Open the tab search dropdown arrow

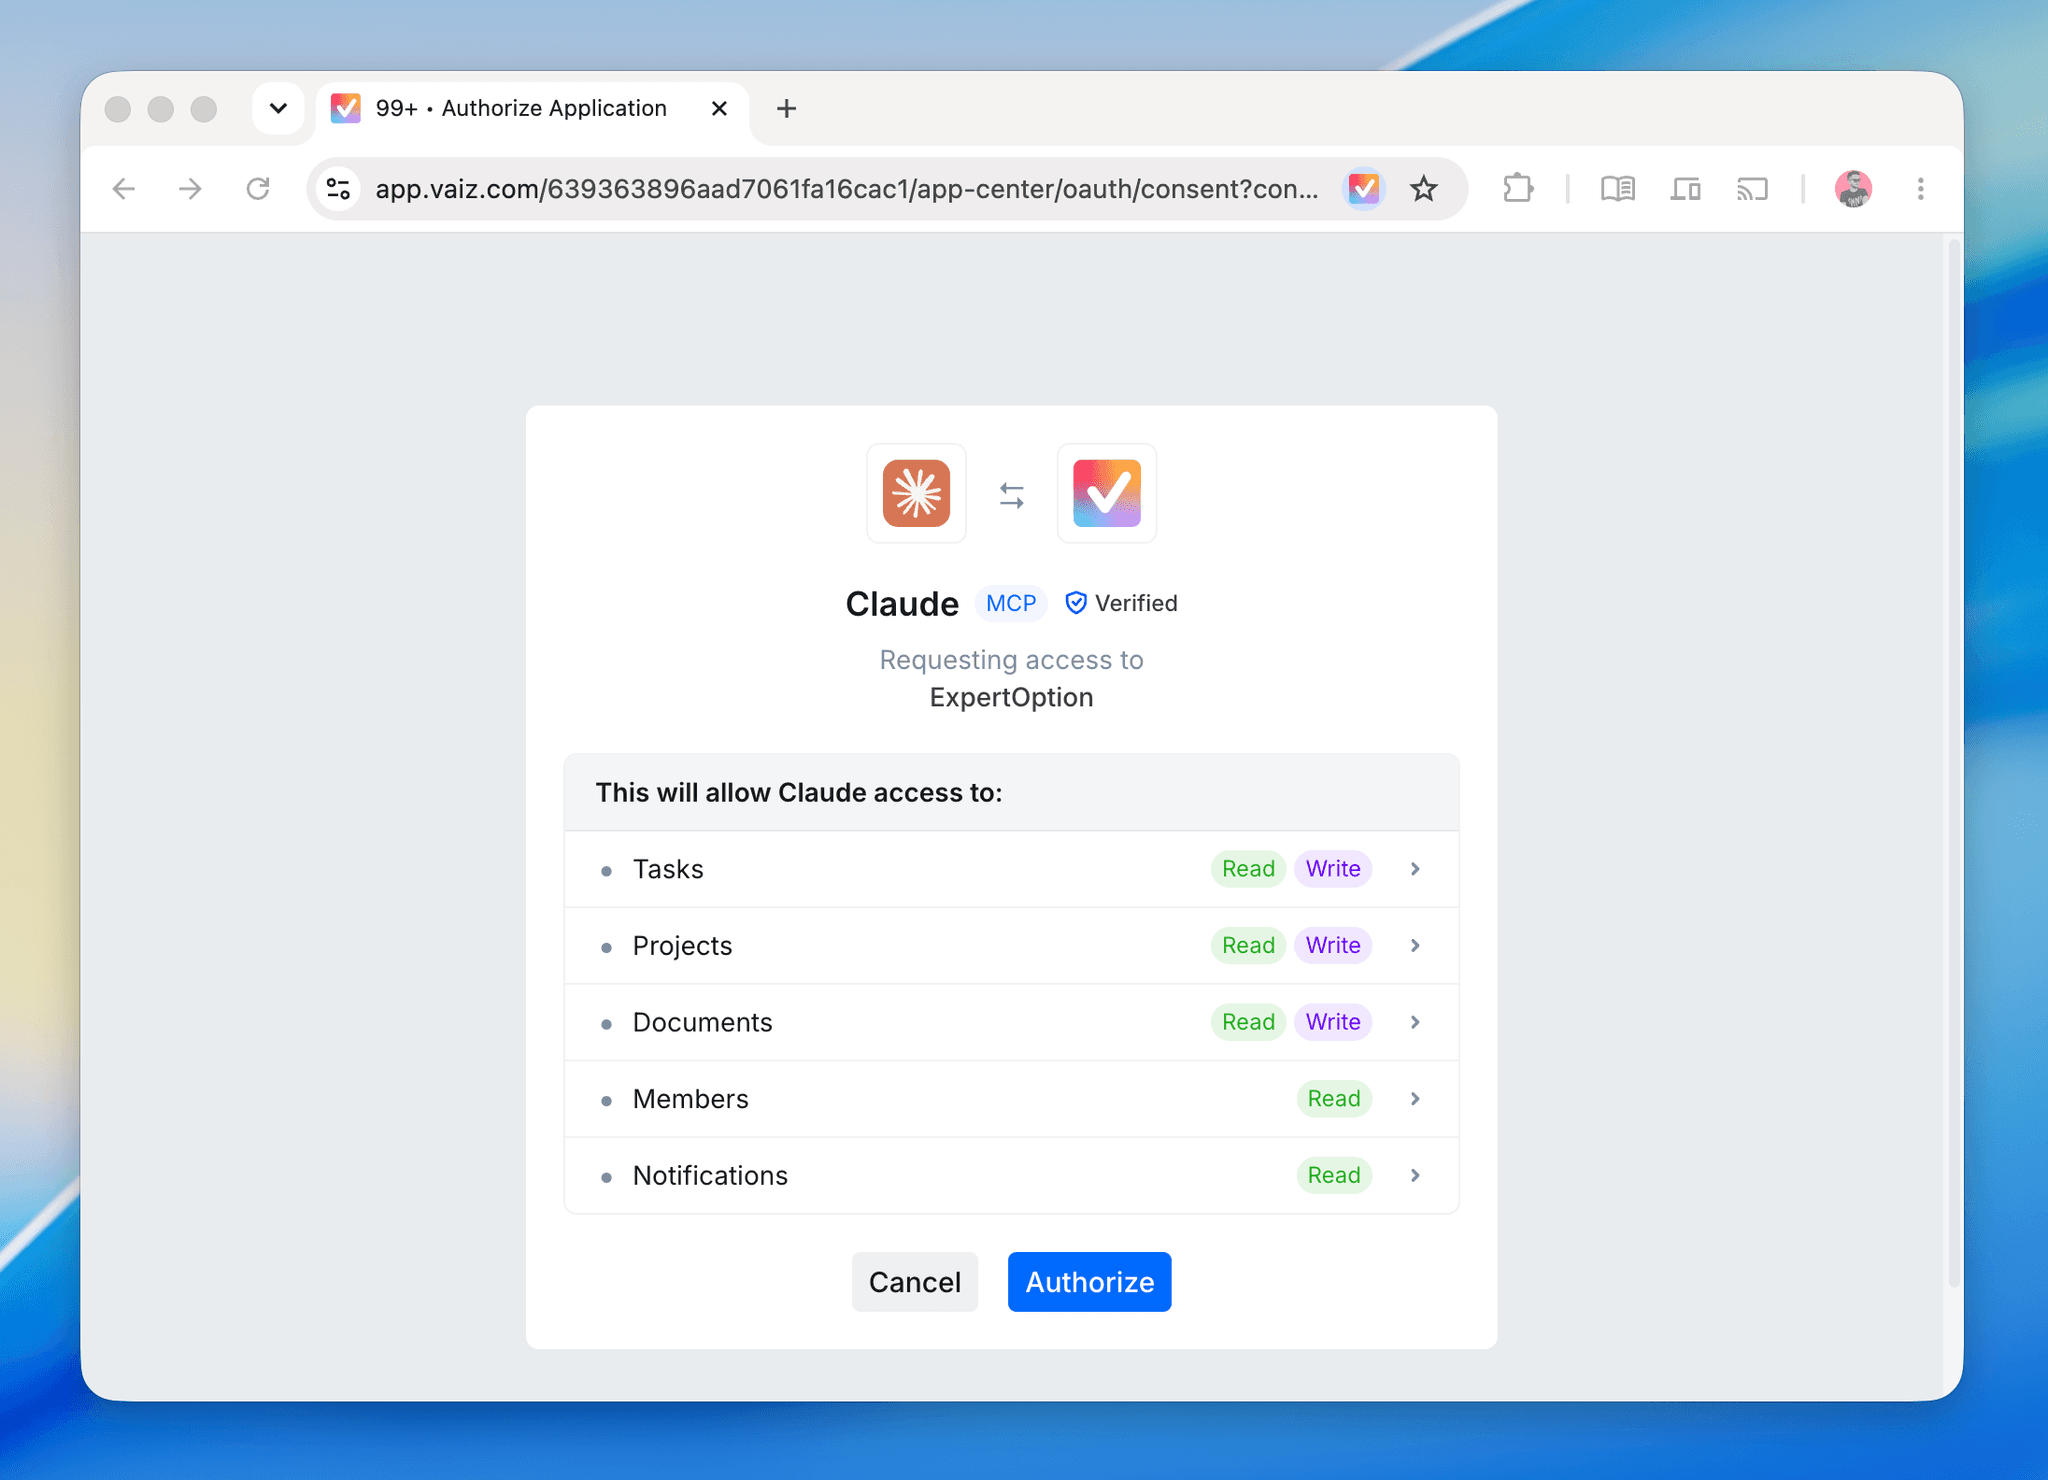278,108
